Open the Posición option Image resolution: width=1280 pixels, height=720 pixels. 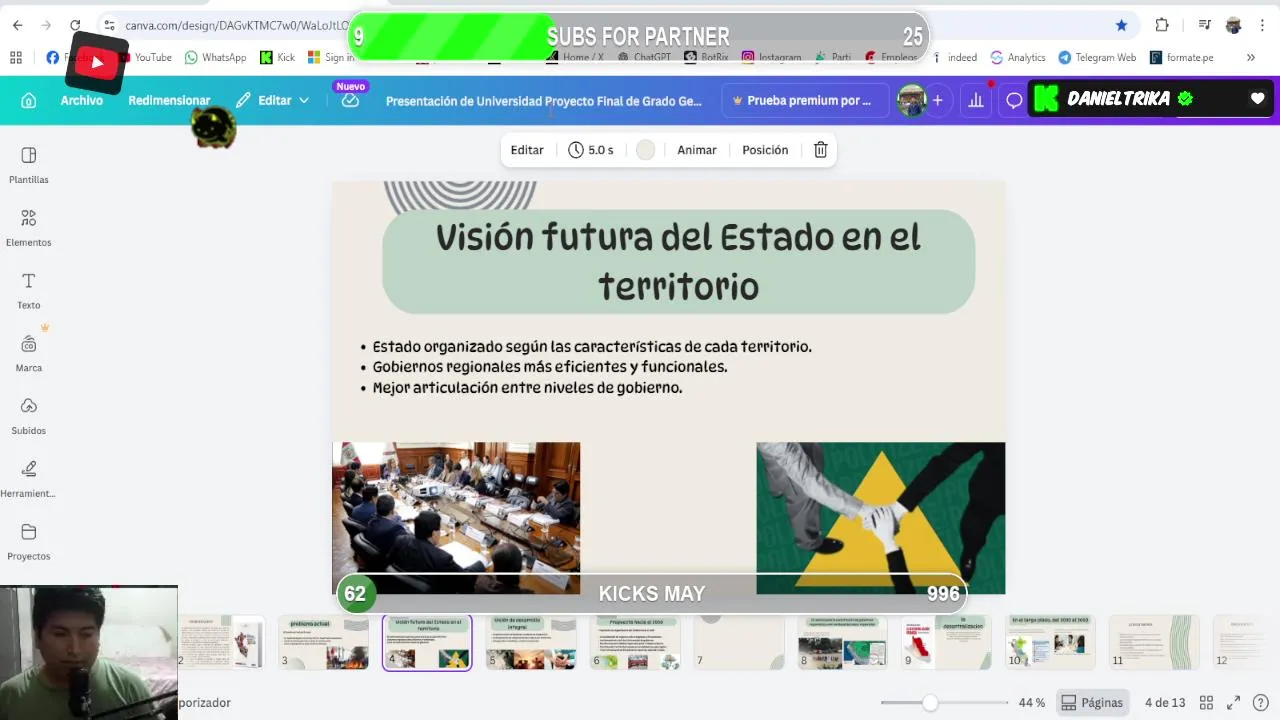tap(765, 150)
